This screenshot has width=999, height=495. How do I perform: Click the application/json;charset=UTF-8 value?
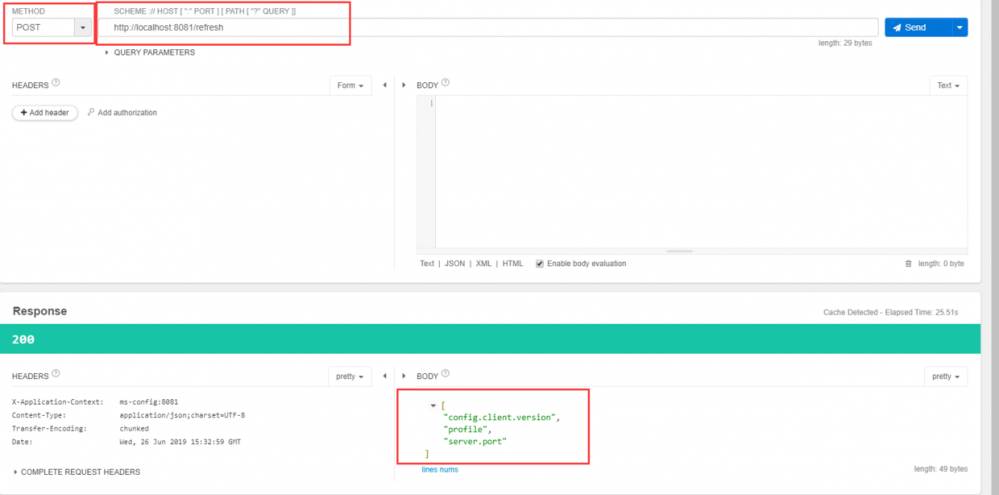coord(182,415)
